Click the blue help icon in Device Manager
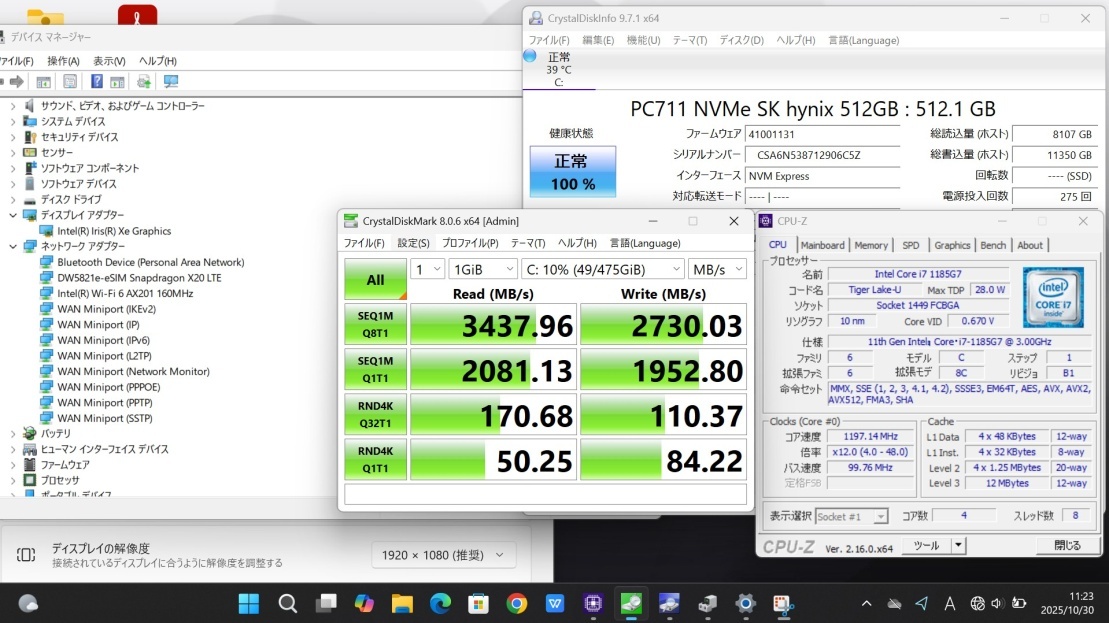Image resolution: width=1109 pixels, height=623 pixels. pyautogui.click(x=97, y=82)
